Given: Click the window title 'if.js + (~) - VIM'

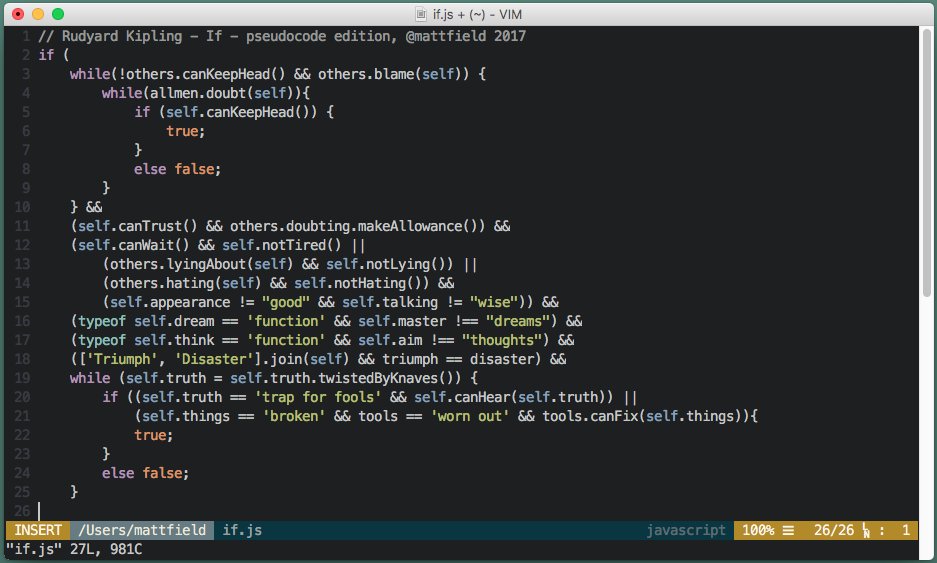Looking at the screenshot, I should [x=477, y=14].
